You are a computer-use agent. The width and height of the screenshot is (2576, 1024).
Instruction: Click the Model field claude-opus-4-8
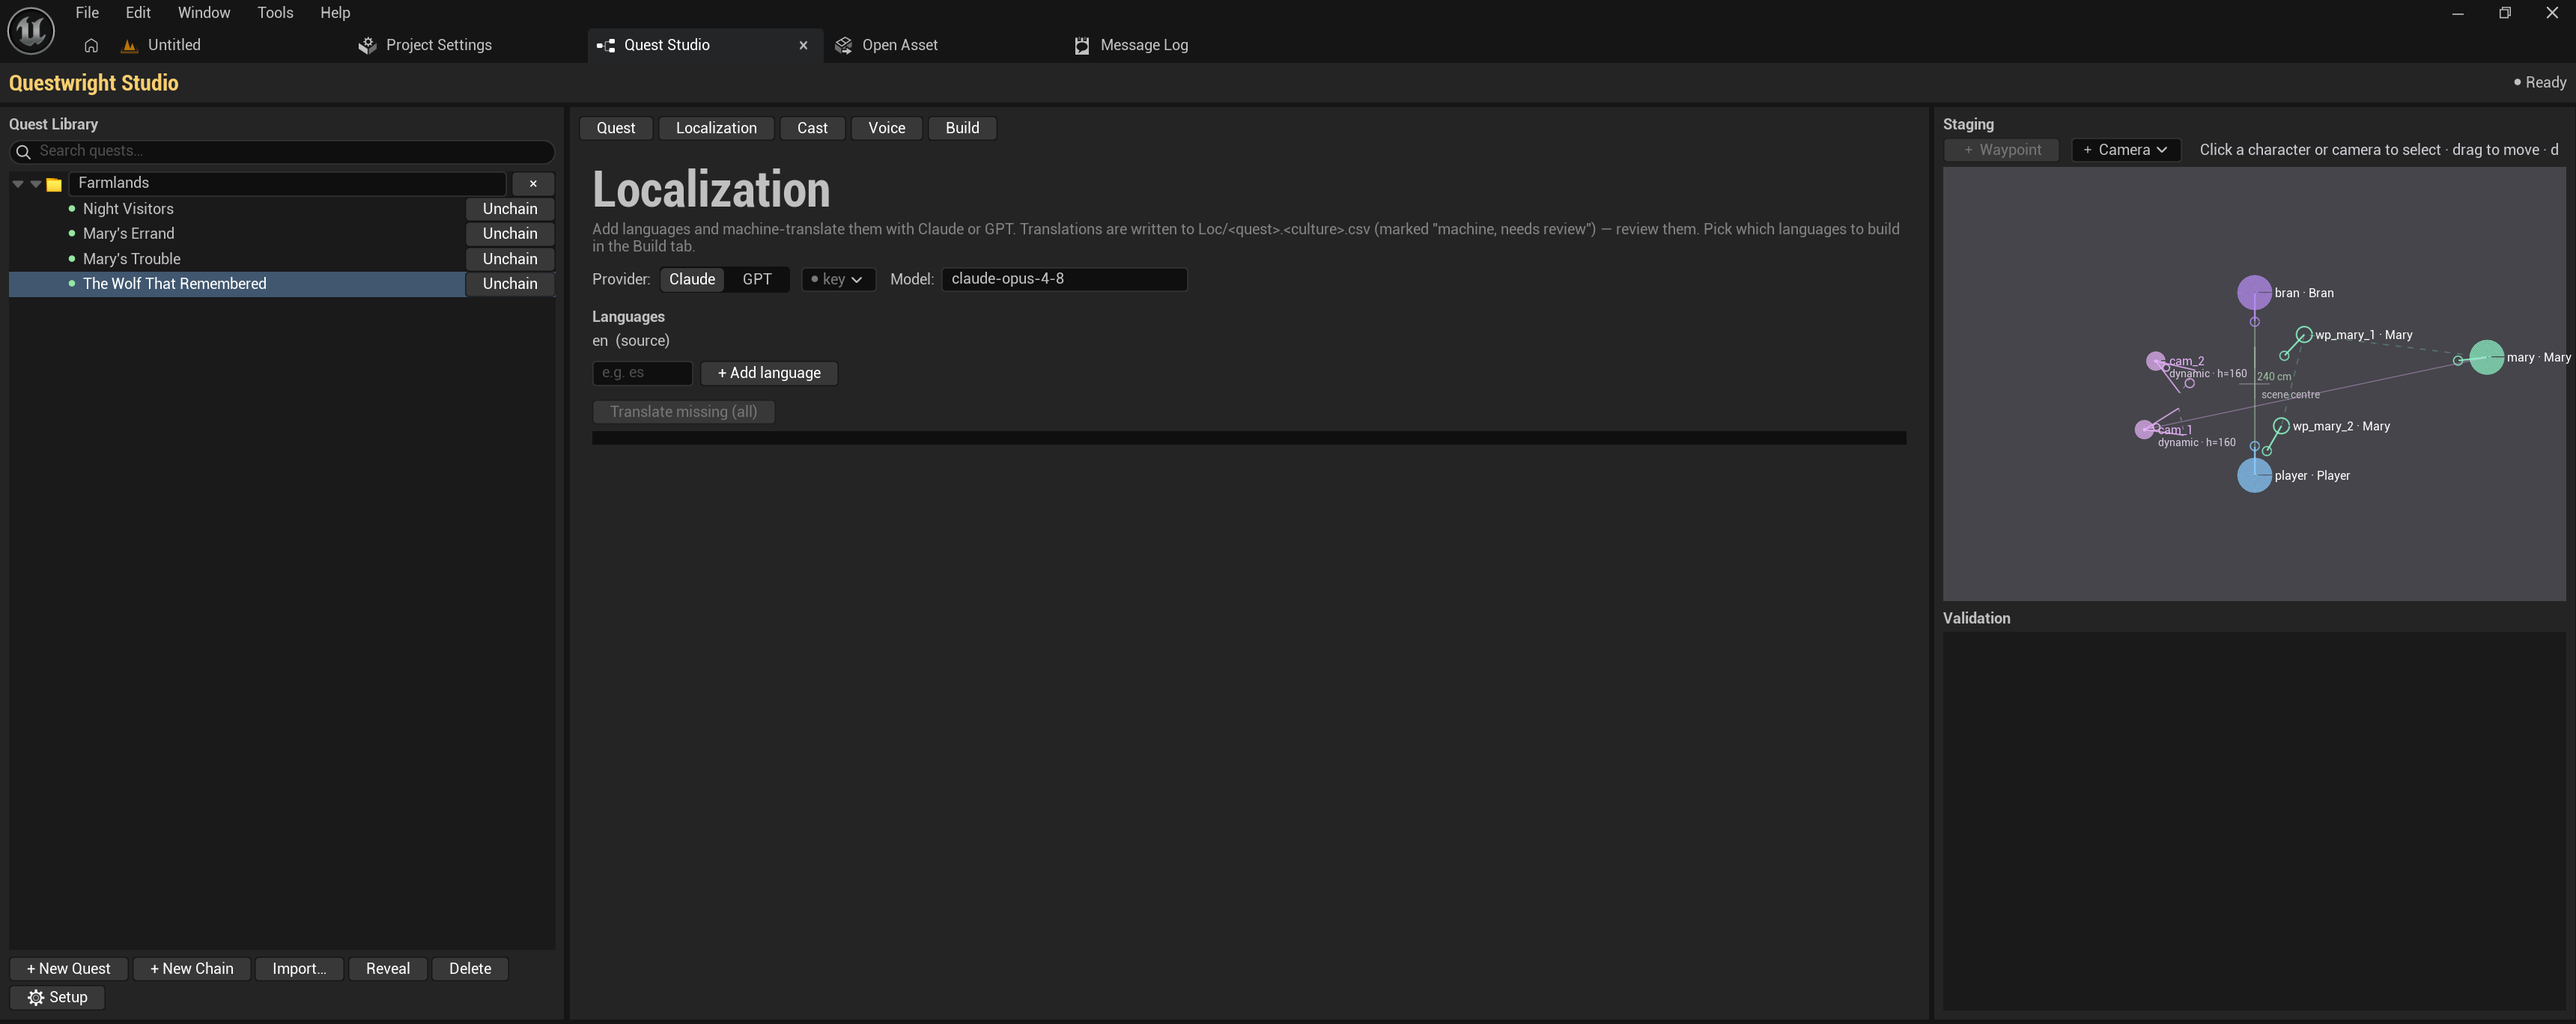1064,279
